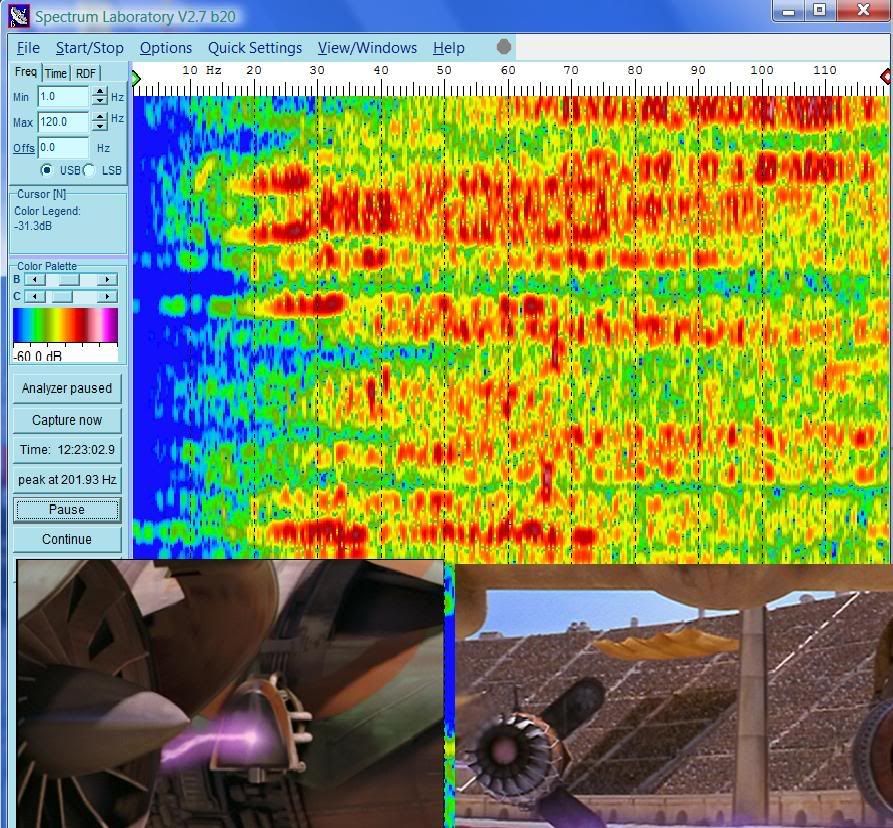Screen dimensions: 893x828
Task: Click the engine close-up video thumbnail
Action: (x=230, y=694)
